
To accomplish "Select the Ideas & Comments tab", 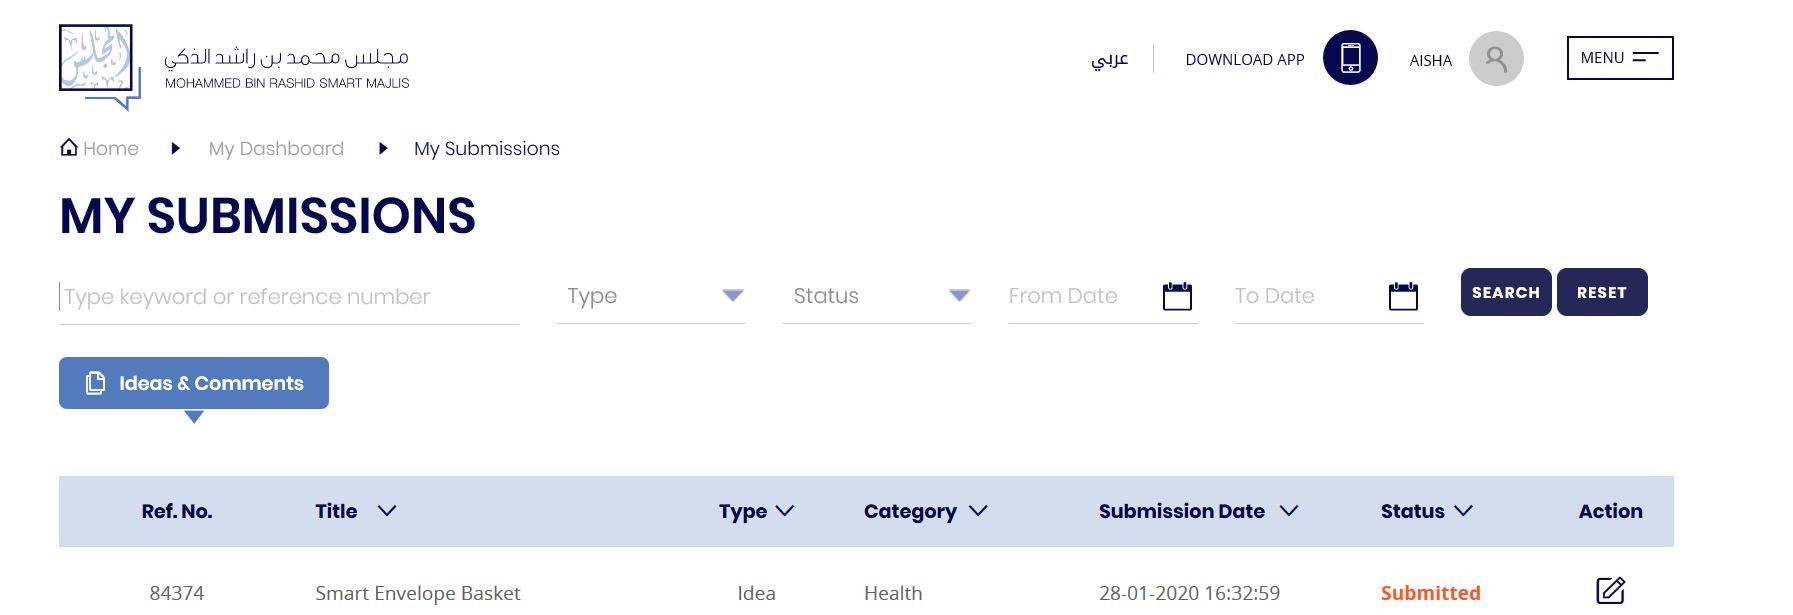I will [x=194, y=383].
